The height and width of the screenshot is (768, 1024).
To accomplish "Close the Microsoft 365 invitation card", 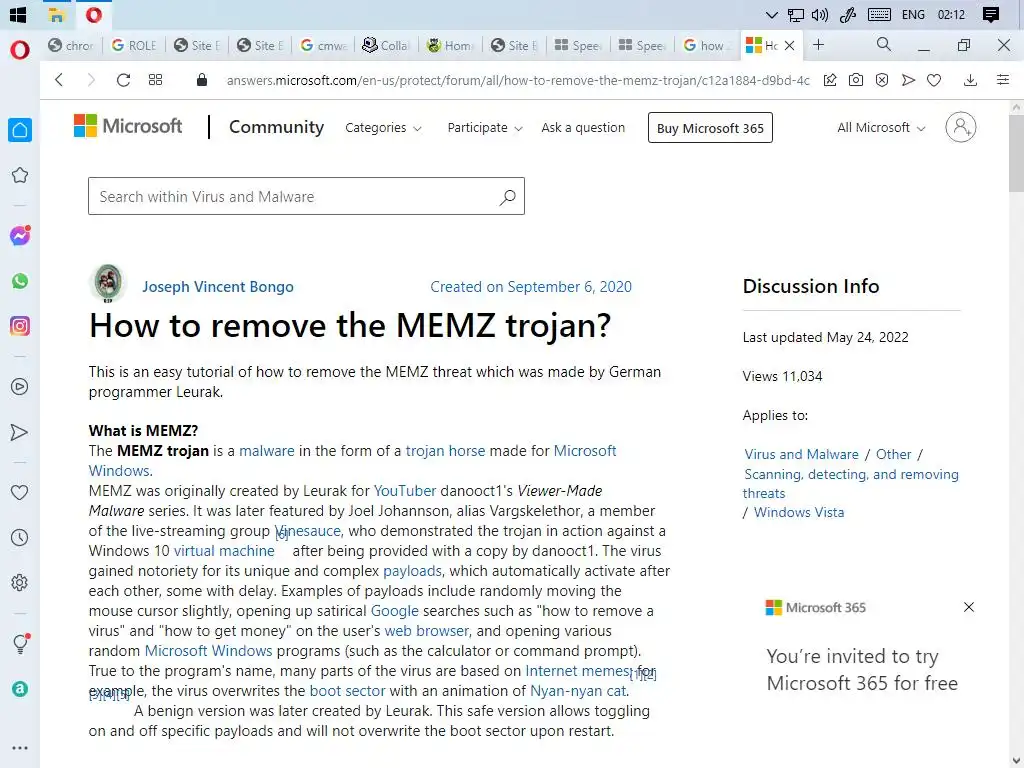I will coord(969,607).
